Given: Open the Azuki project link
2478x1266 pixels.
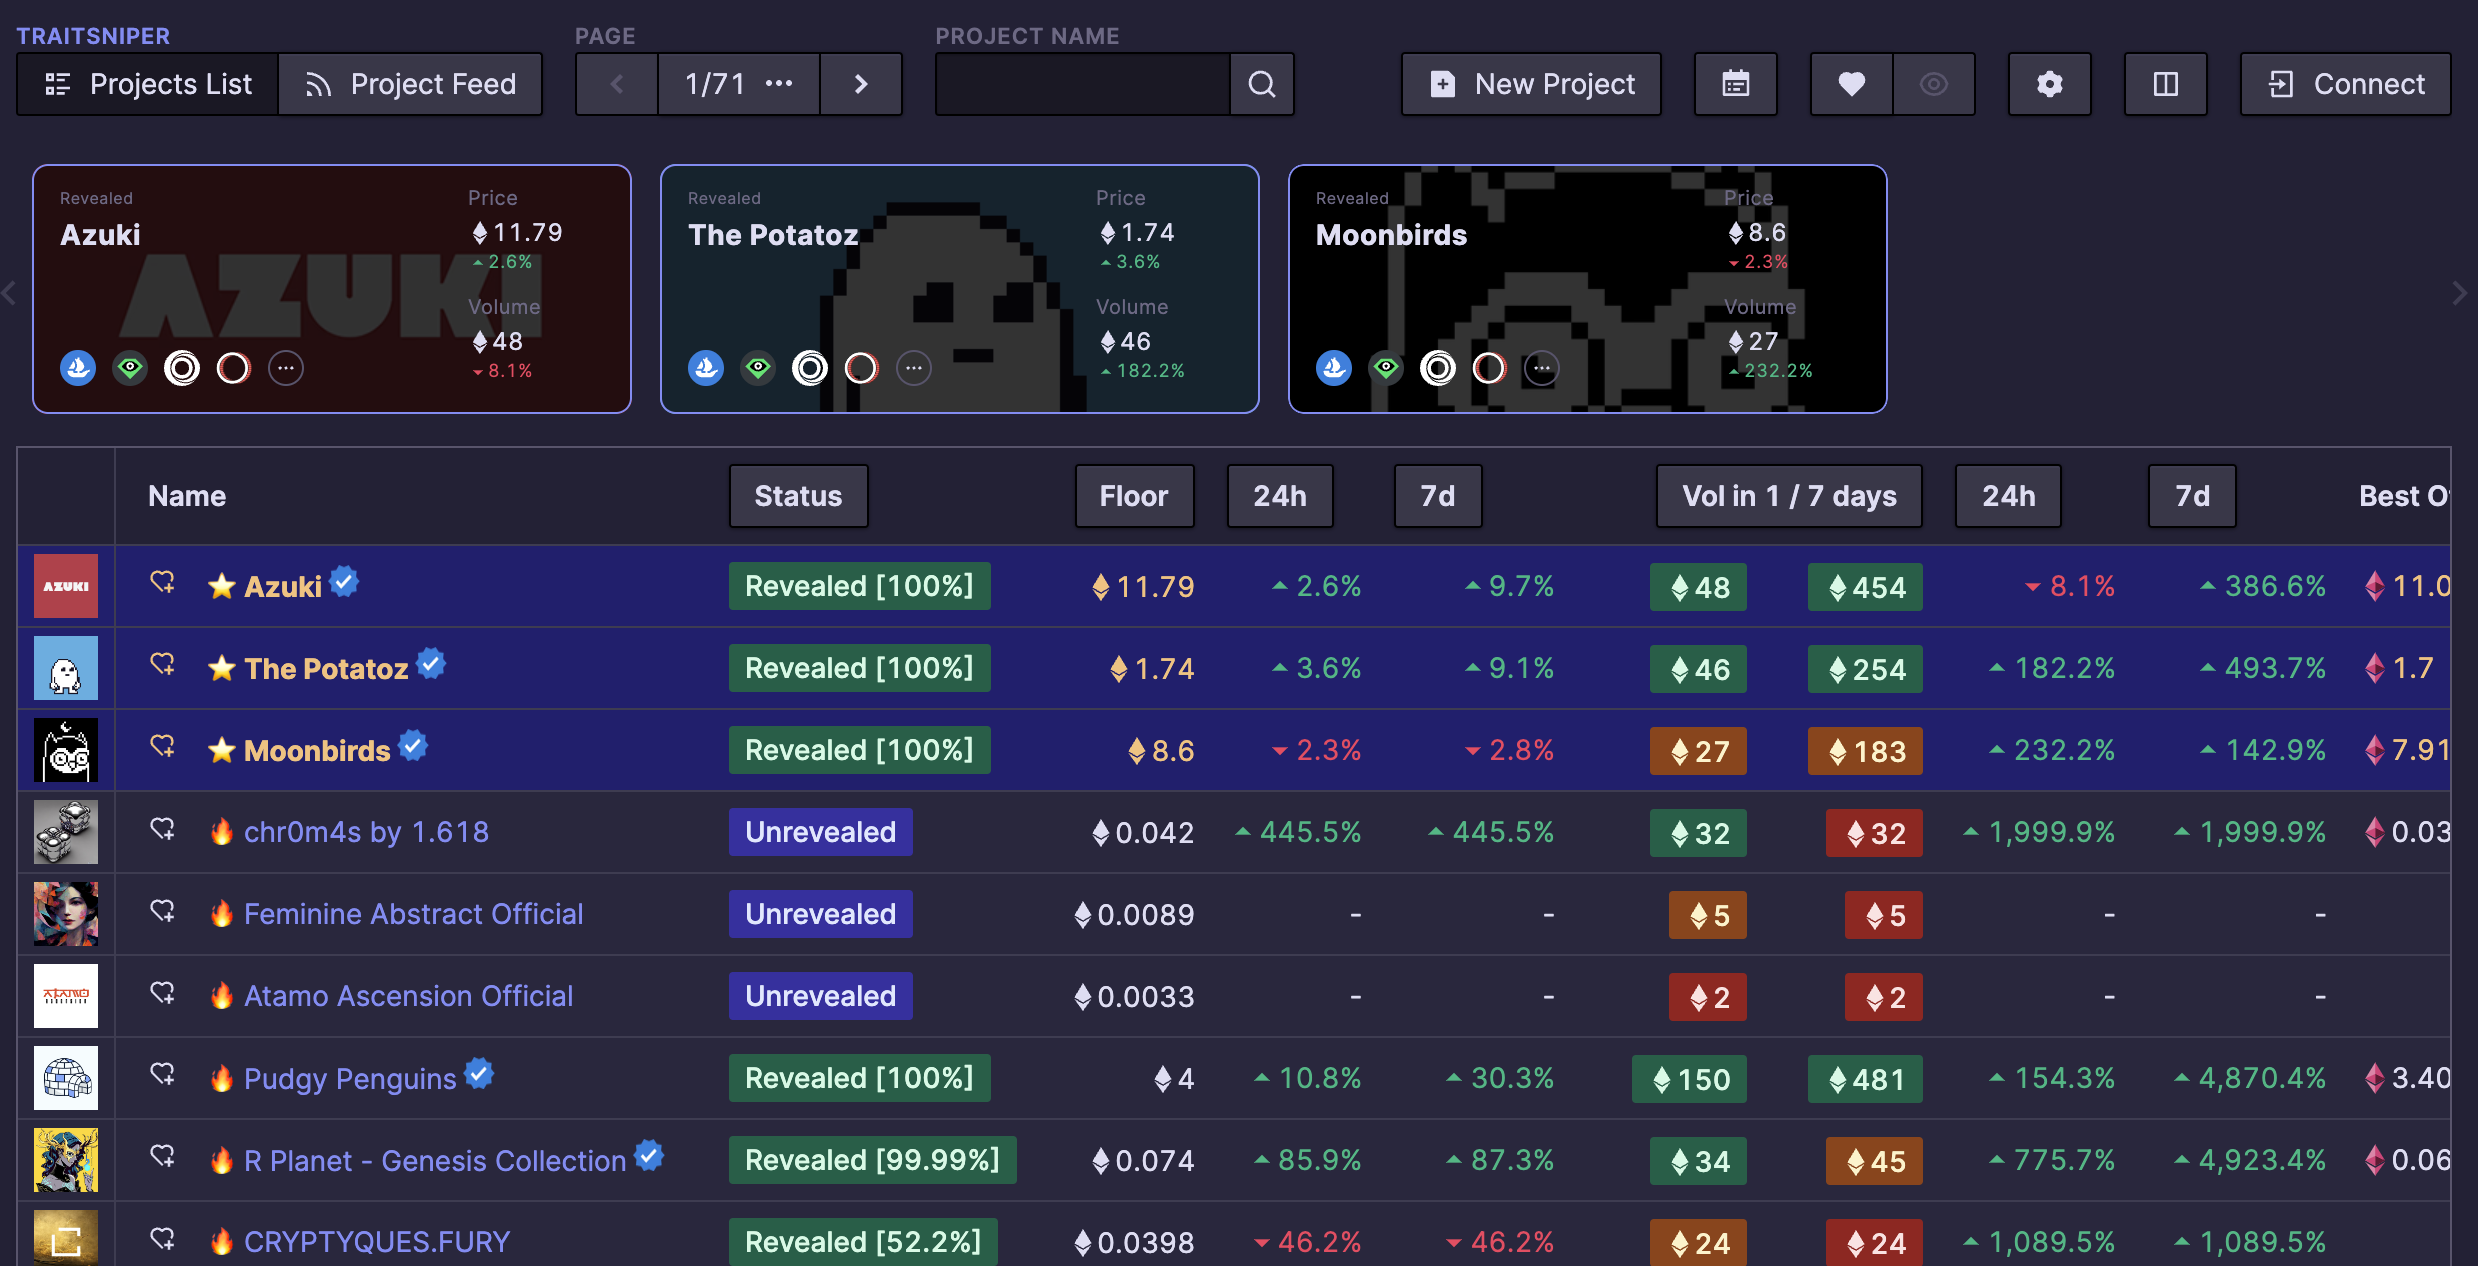Looking at the screenshot, I should coord(283,587).
